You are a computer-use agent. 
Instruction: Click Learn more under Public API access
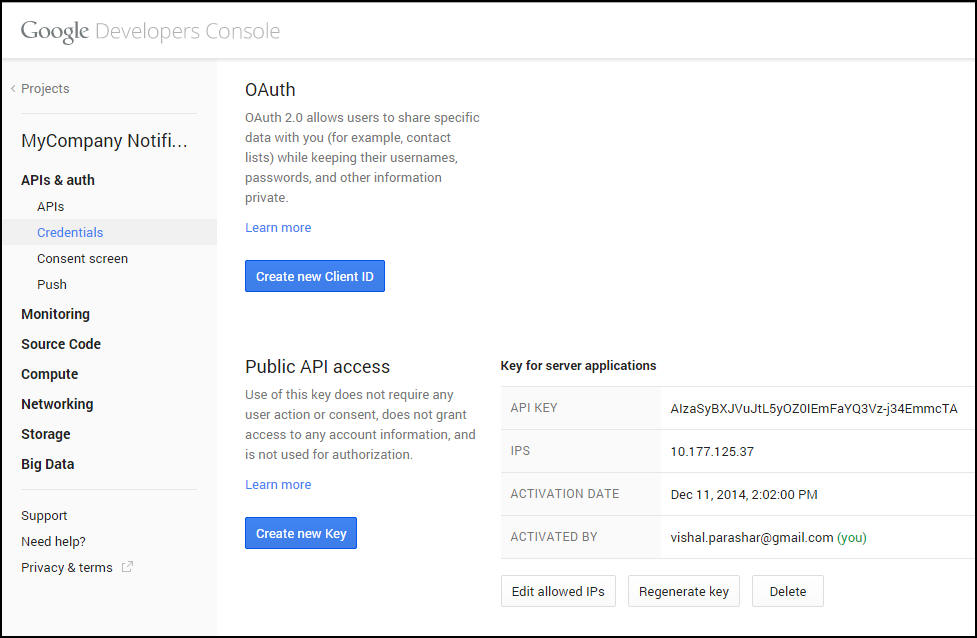(278, 485)
